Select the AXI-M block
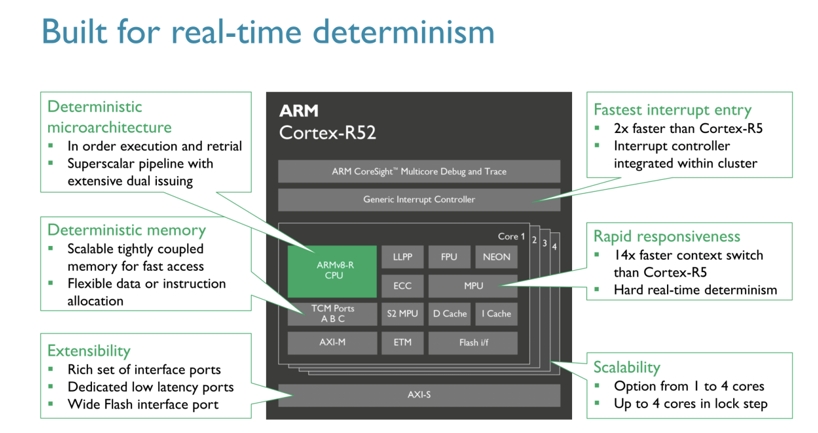Screen dimensions: 818x433 pos(332,343)
